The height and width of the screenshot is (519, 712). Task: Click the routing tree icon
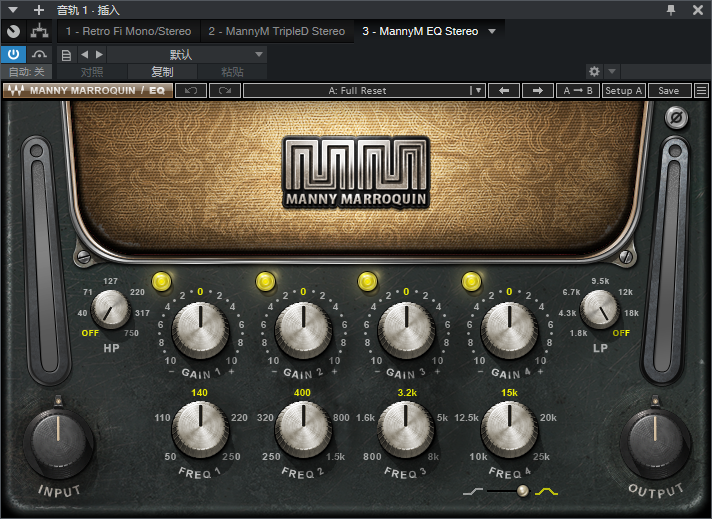coord(40,31)
